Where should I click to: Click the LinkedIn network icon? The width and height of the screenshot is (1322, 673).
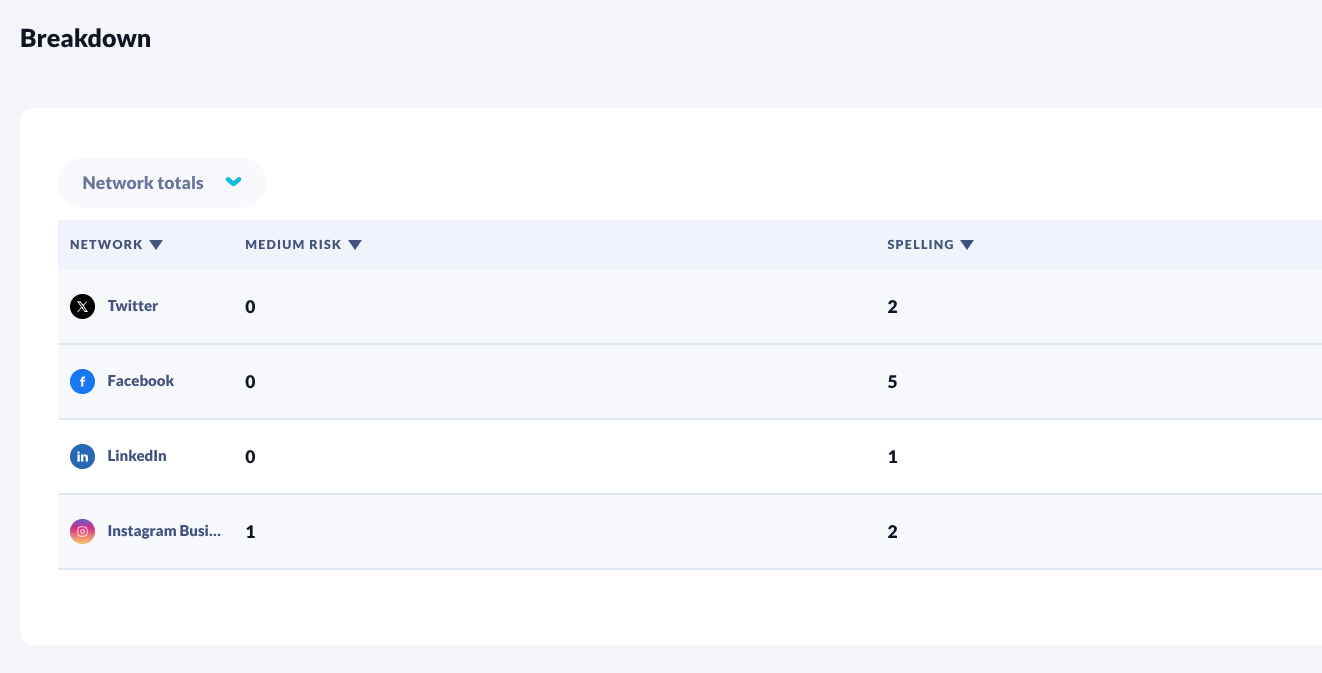pos(82,456)
